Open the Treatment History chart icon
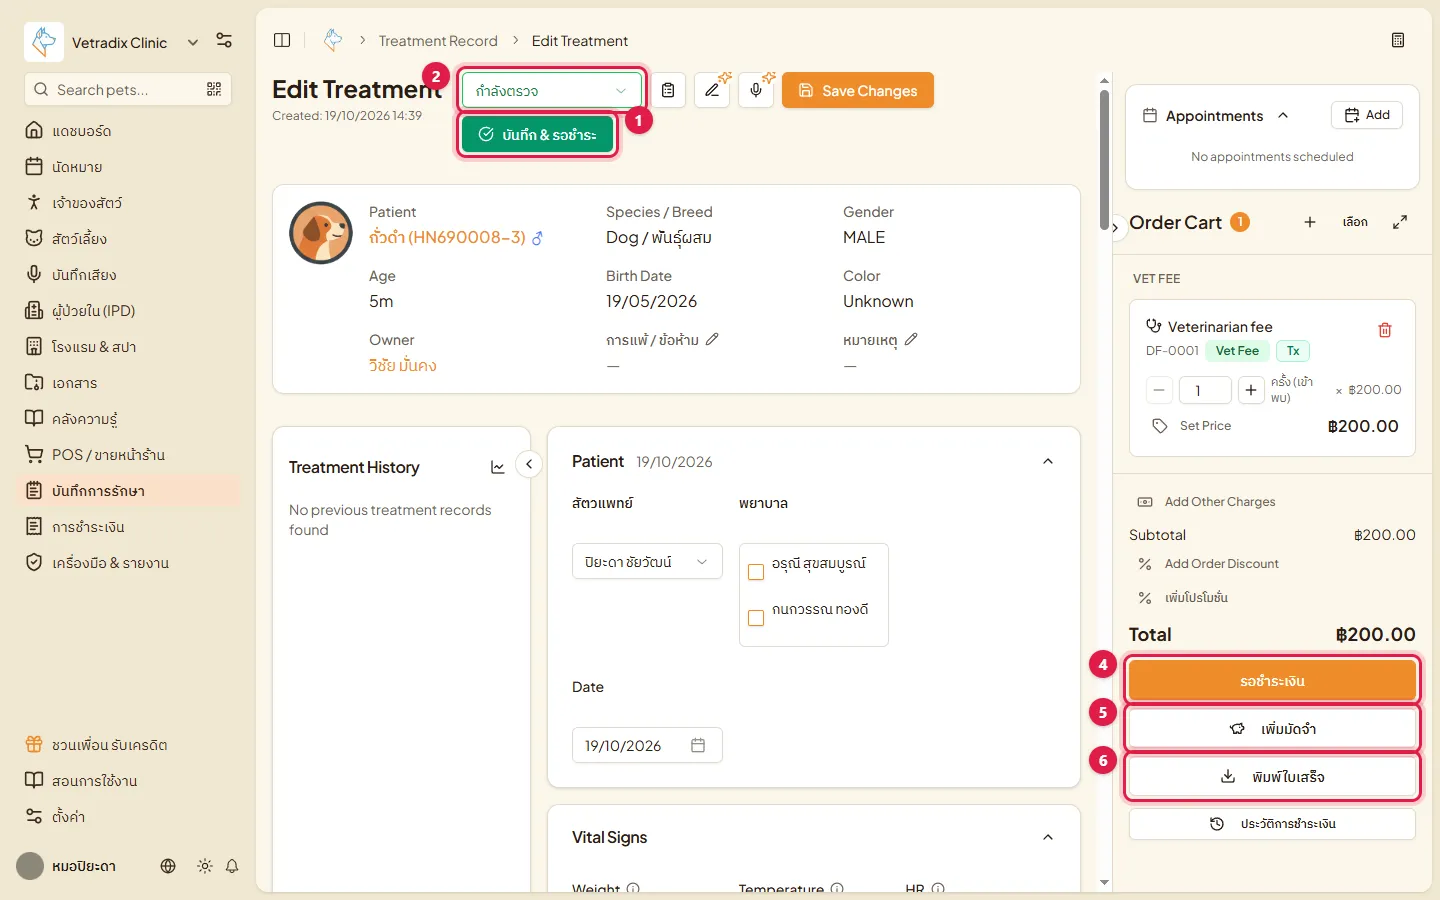This screenshot has width=1440, height=900. coord(497,467)
